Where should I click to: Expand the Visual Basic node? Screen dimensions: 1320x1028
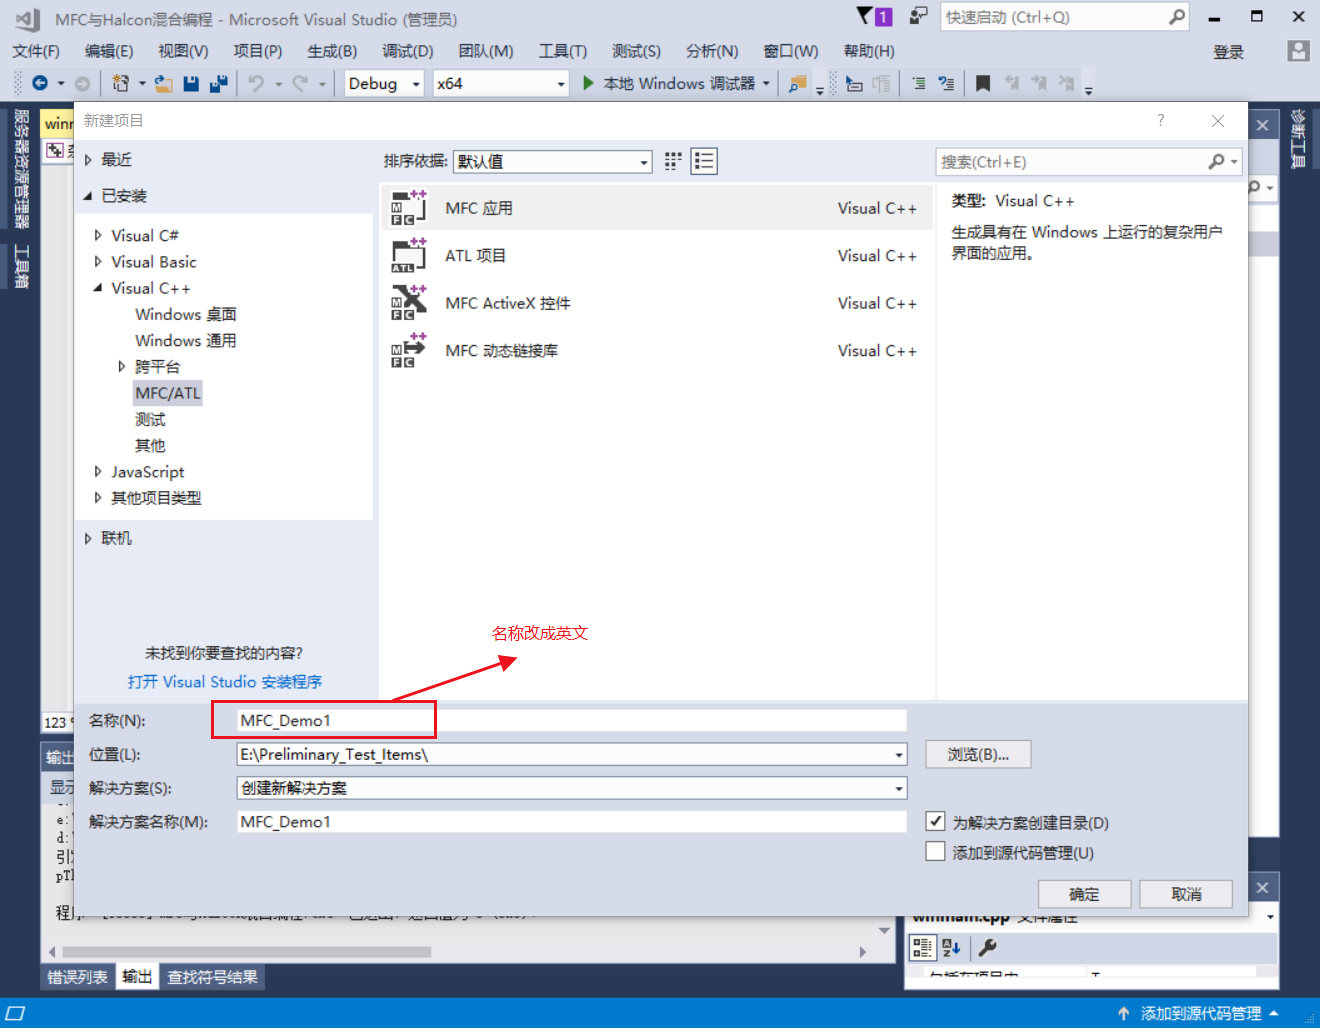[x=98, y=262]
